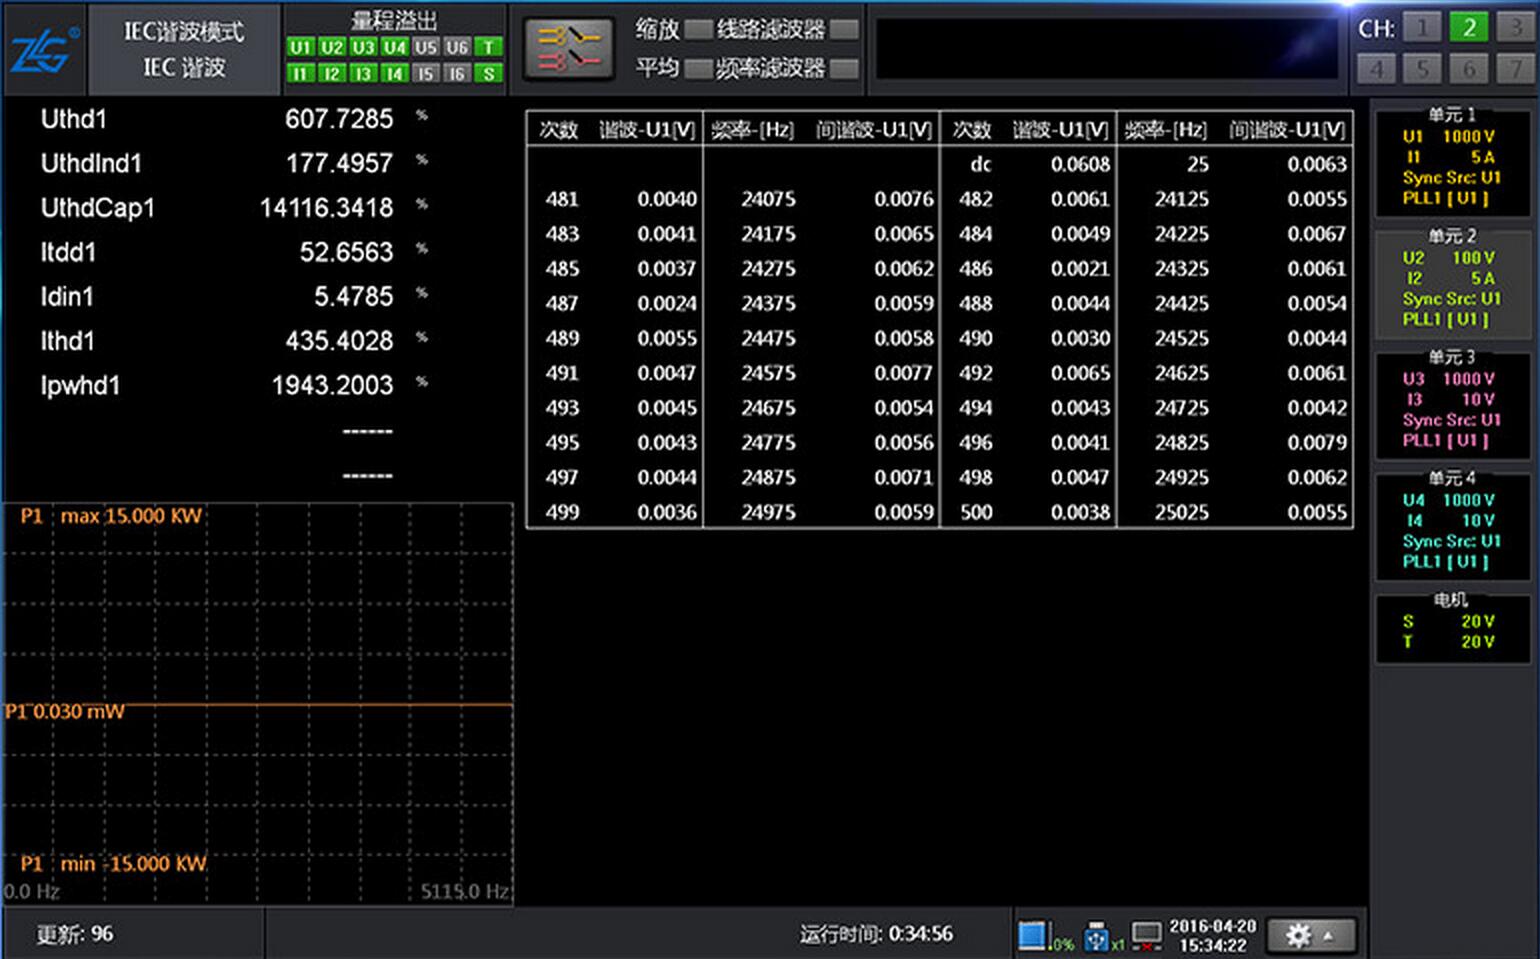Click the grey I5 overflow indicator
1540x959 pixels.
point(425,73)
